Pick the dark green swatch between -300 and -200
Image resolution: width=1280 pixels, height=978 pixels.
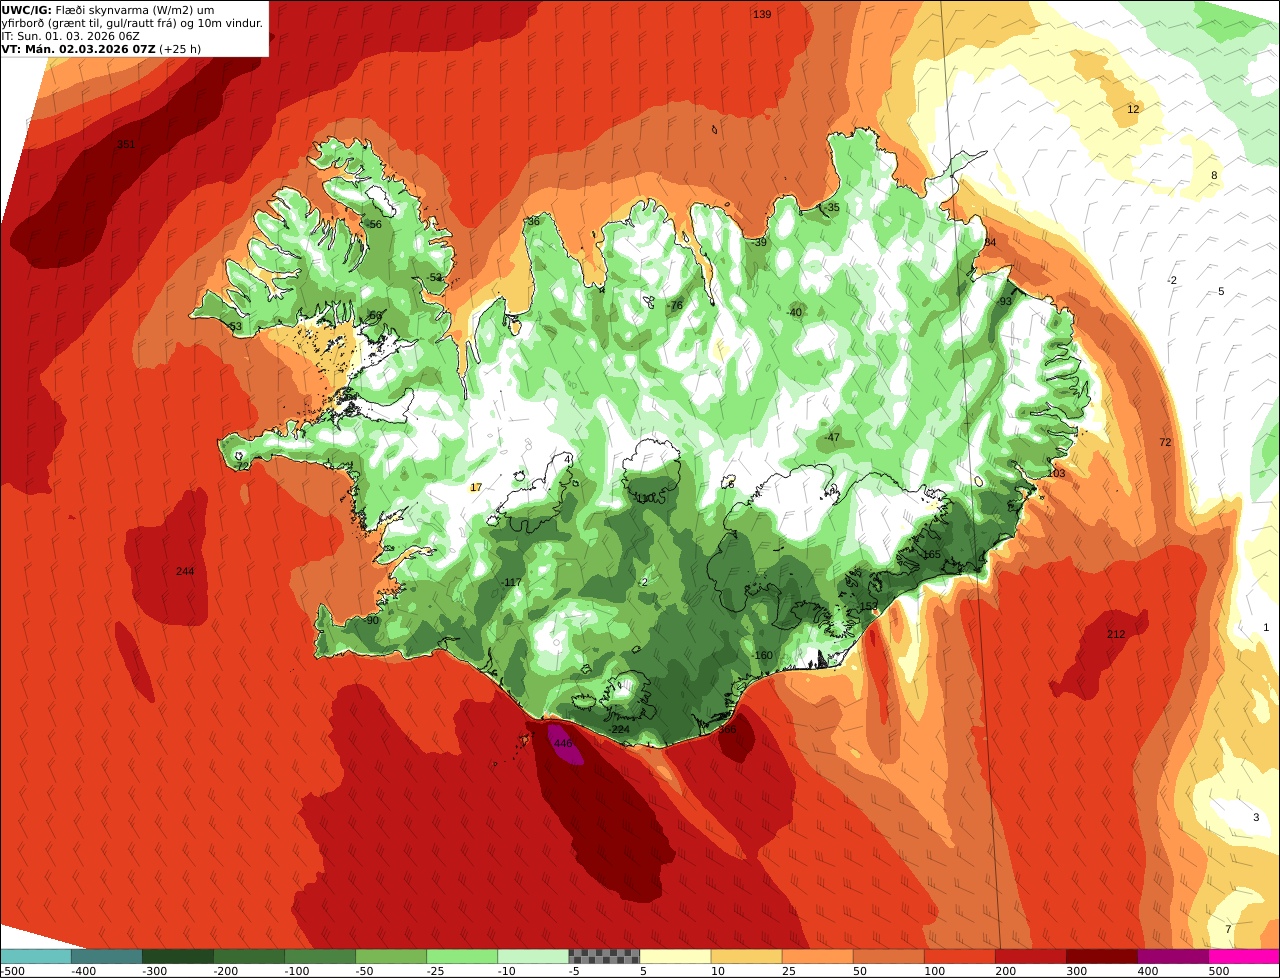point(178,956)
